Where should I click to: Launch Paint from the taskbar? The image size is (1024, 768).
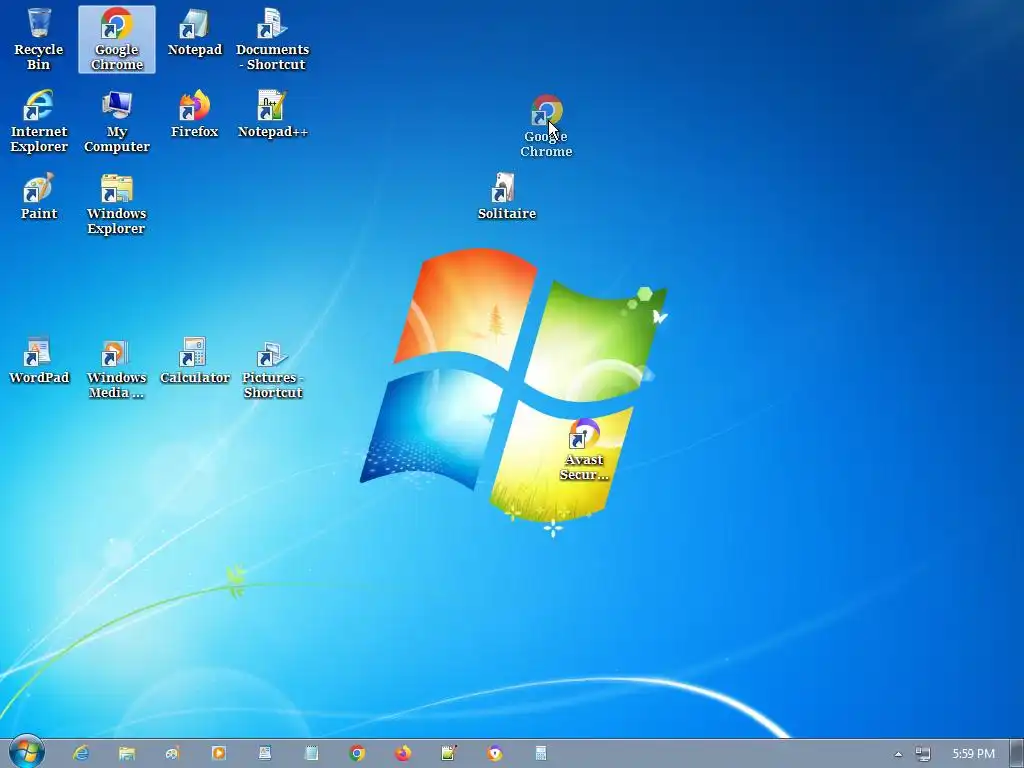[x=172, y=753]
